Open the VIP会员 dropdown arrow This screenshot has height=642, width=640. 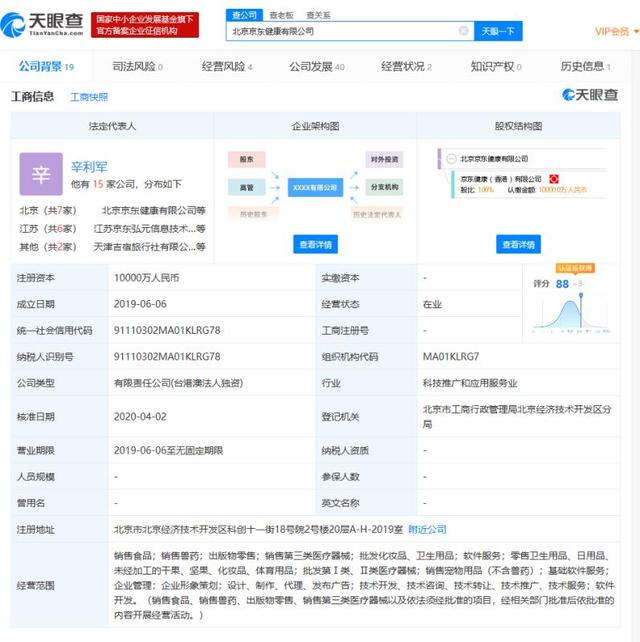[x=636, y=31]
